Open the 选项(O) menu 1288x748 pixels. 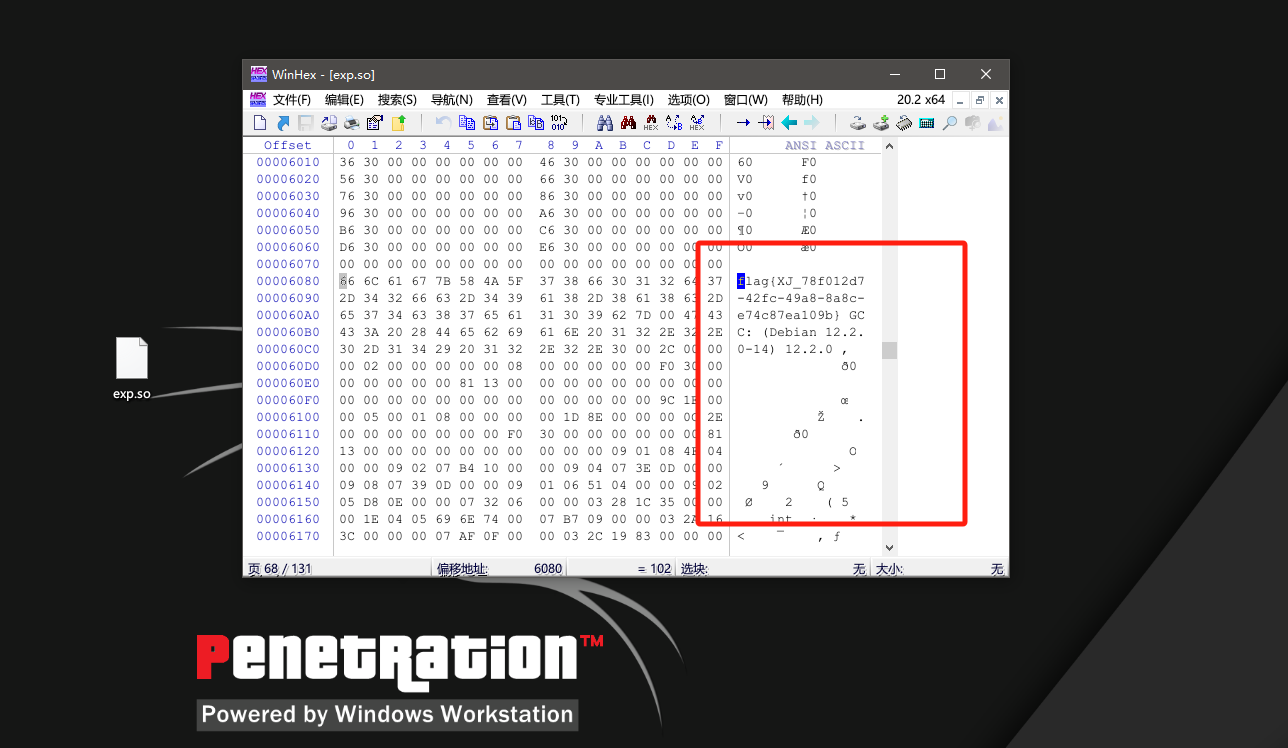[689, 100]
